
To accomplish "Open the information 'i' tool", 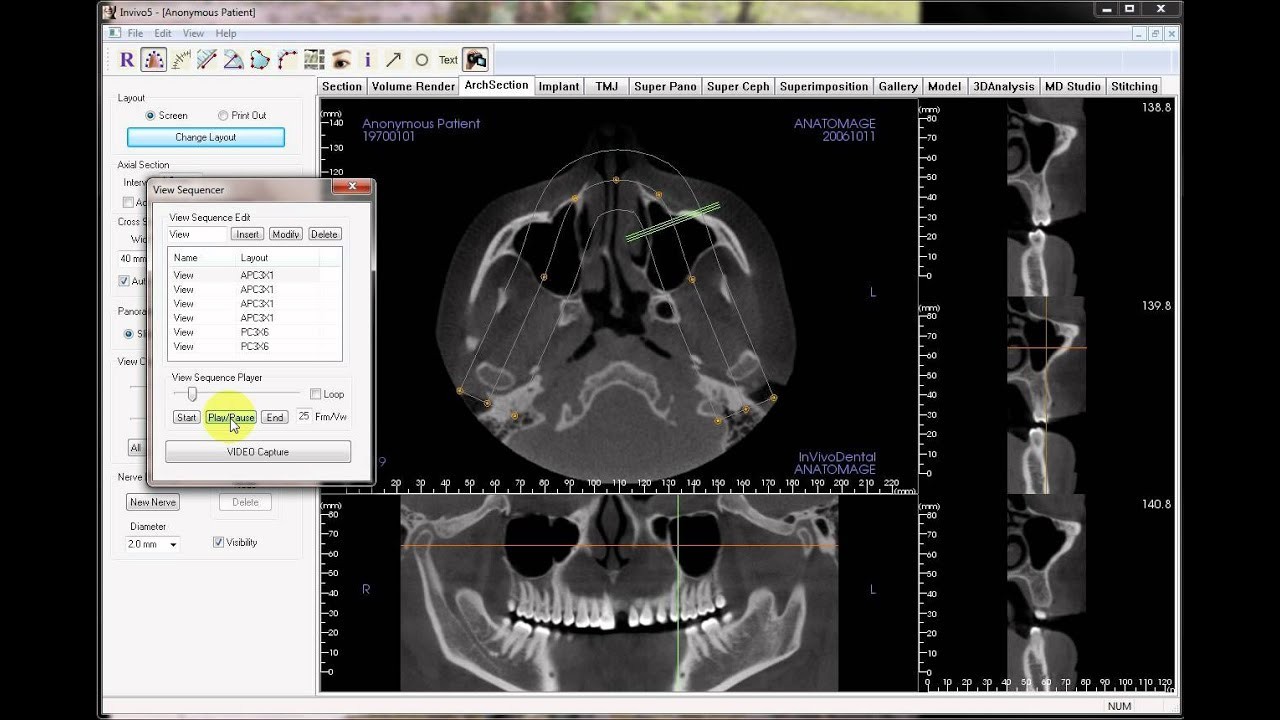I will [x=367, y=60].
